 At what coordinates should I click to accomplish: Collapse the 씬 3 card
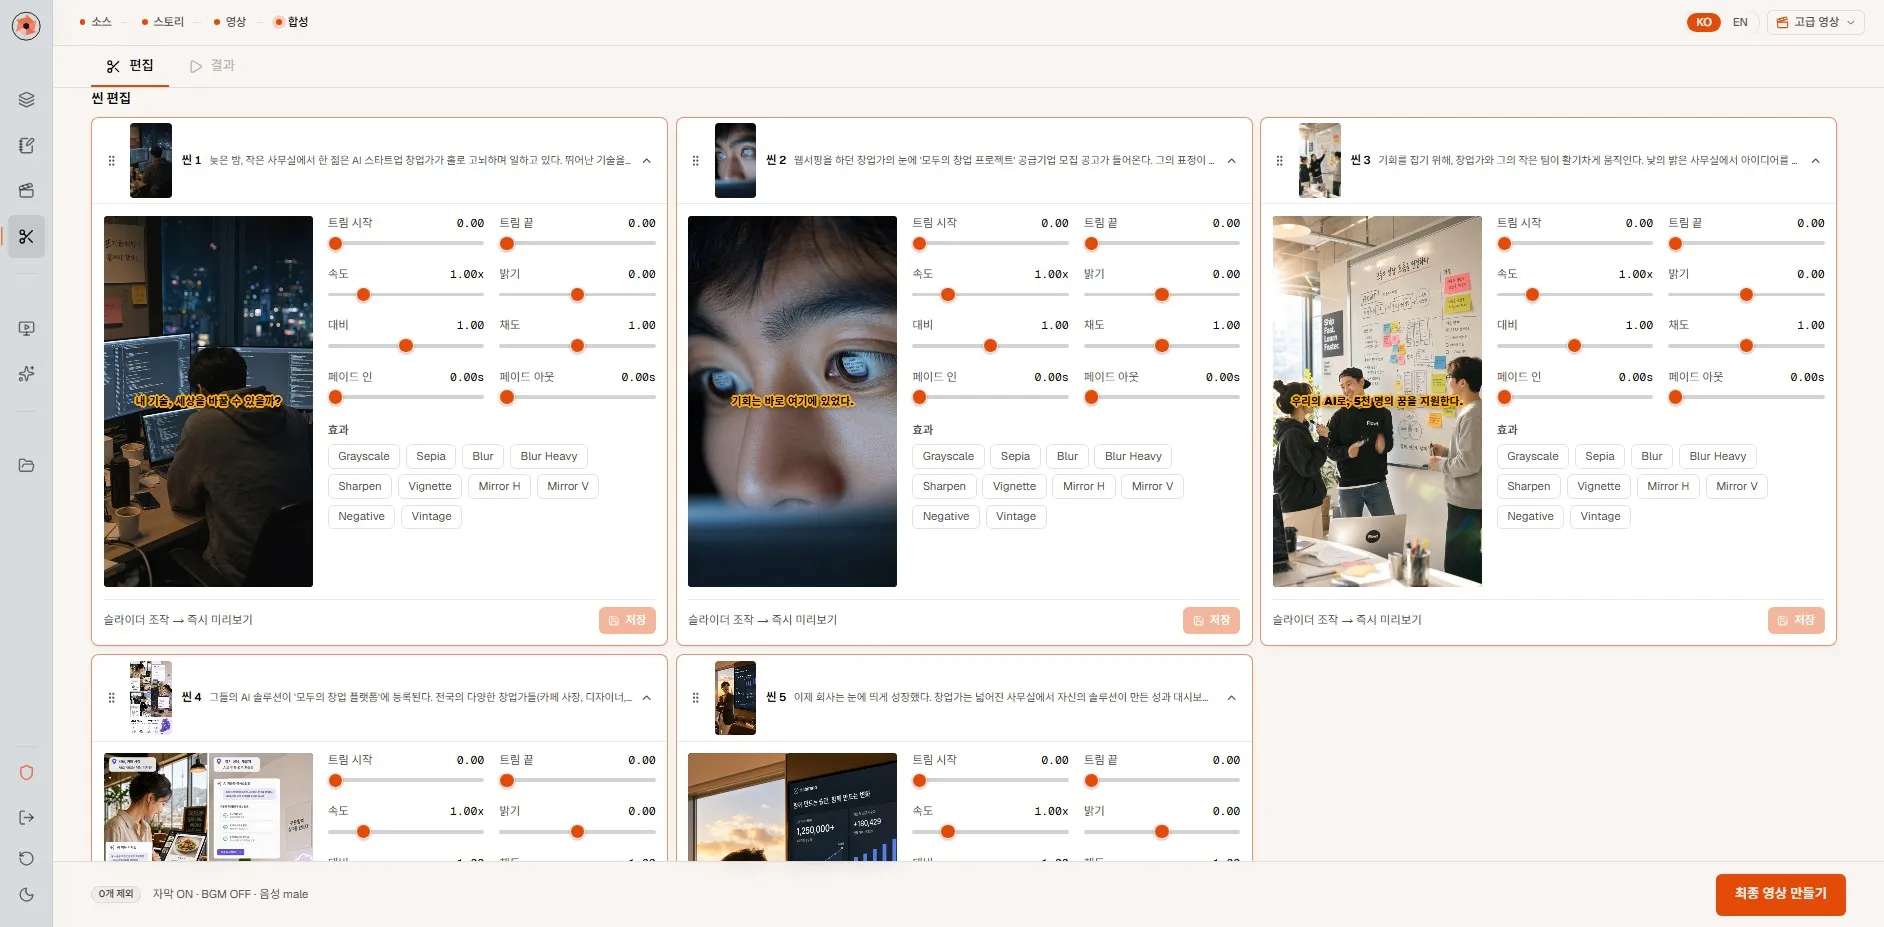coord(1815,161)
